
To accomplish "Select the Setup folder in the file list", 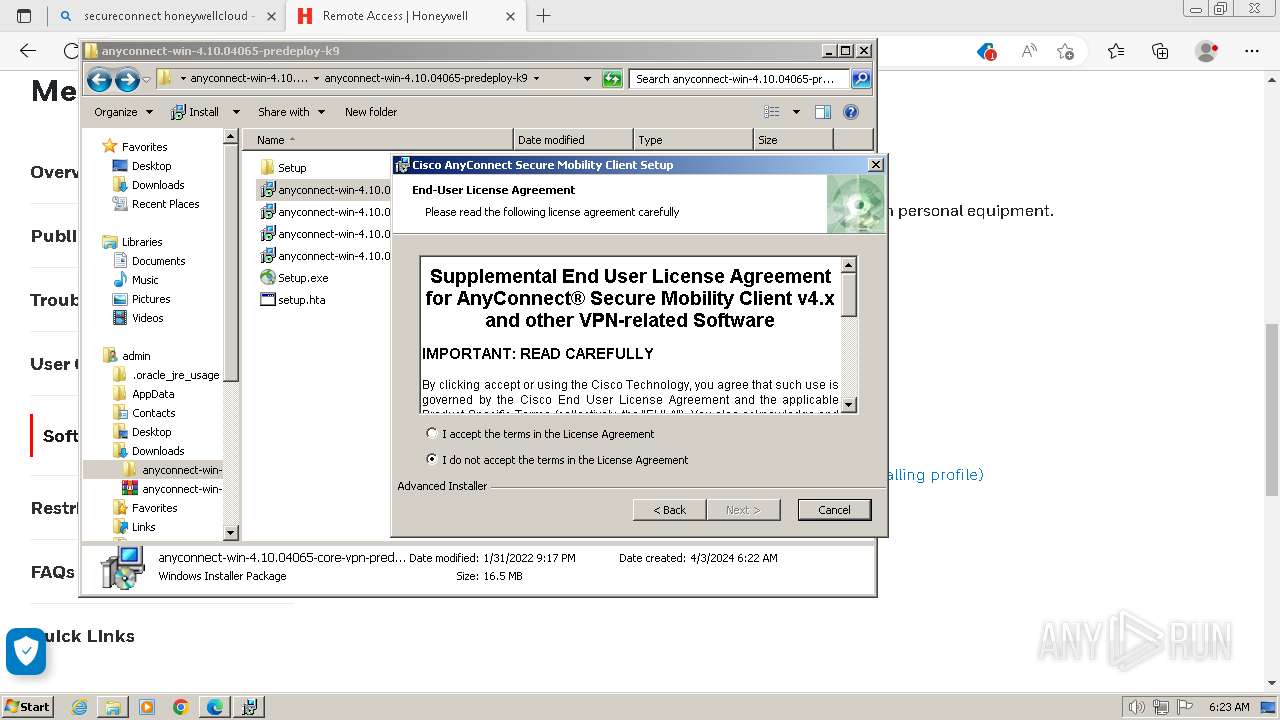I will tap(283, 168).
